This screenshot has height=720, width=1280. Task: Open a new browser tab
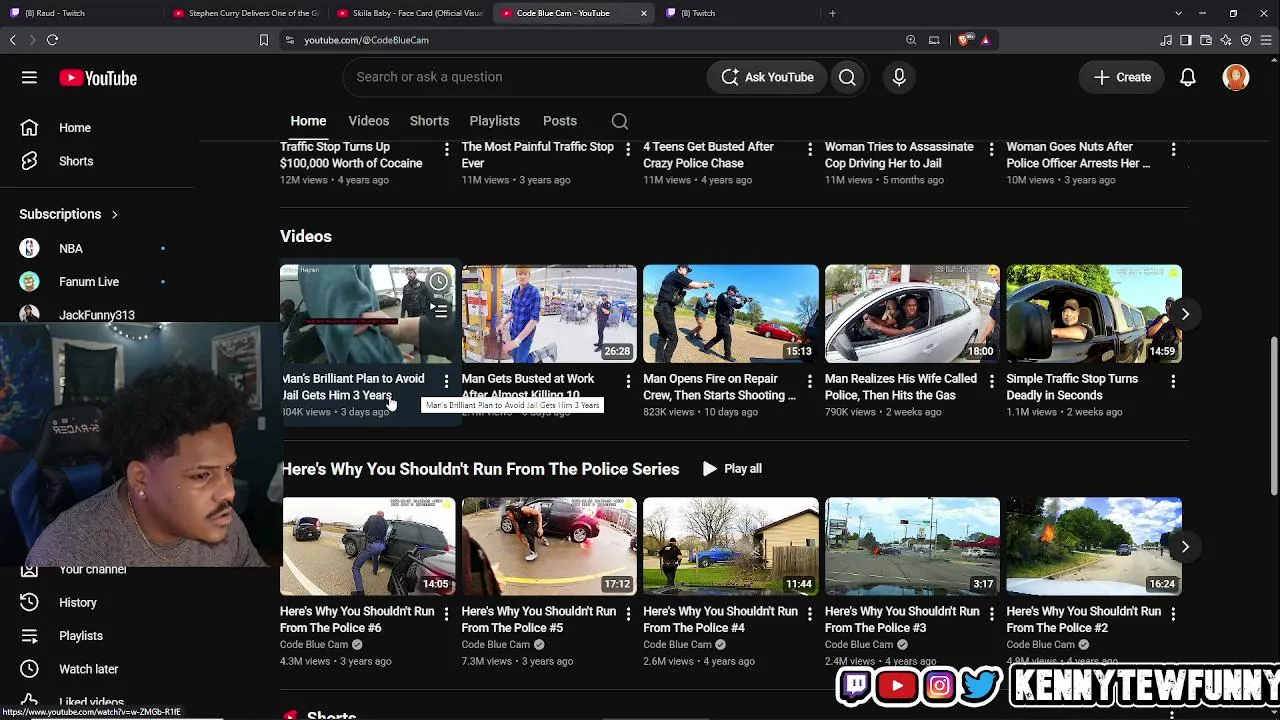pos(832,13)
